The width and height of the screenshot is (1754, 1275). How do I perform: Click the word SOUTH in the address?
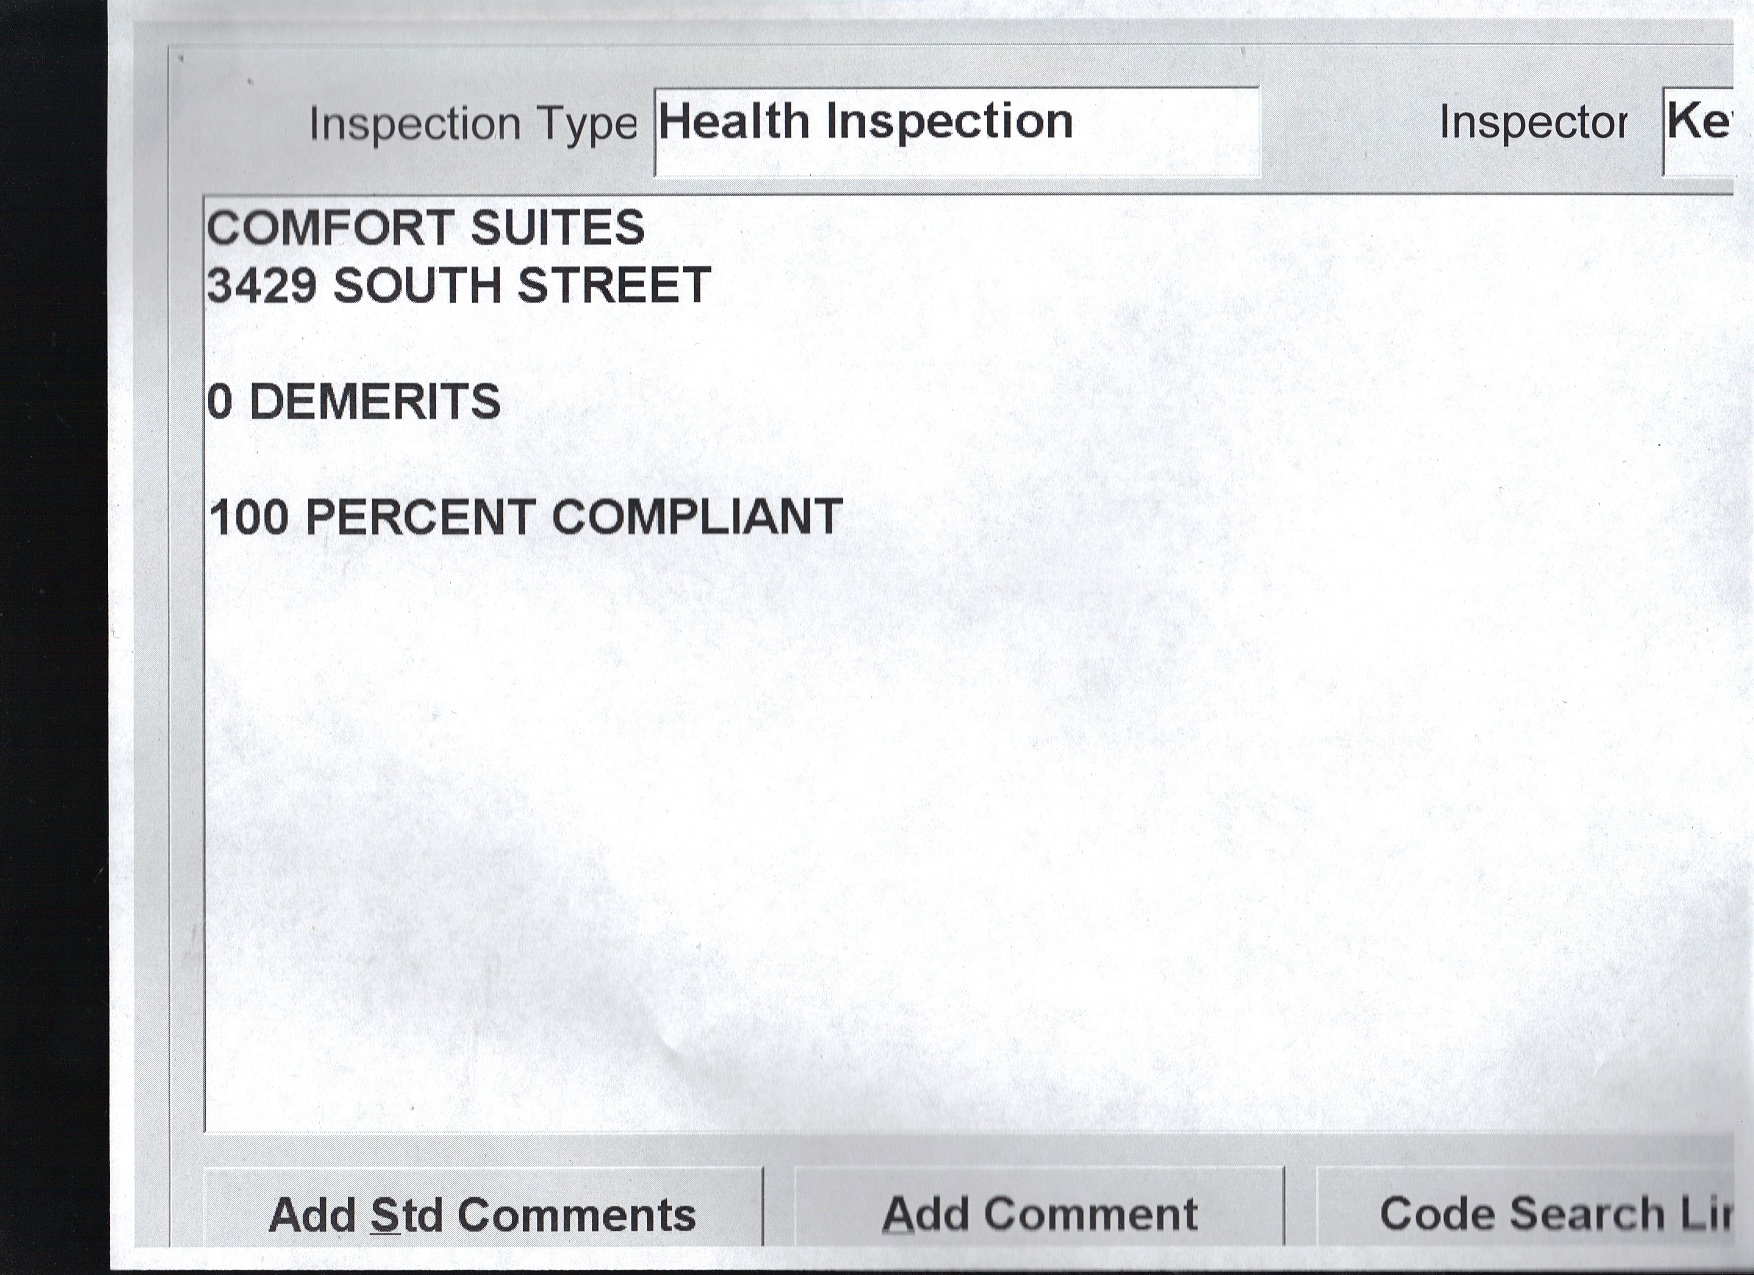(x=417, y=286)
